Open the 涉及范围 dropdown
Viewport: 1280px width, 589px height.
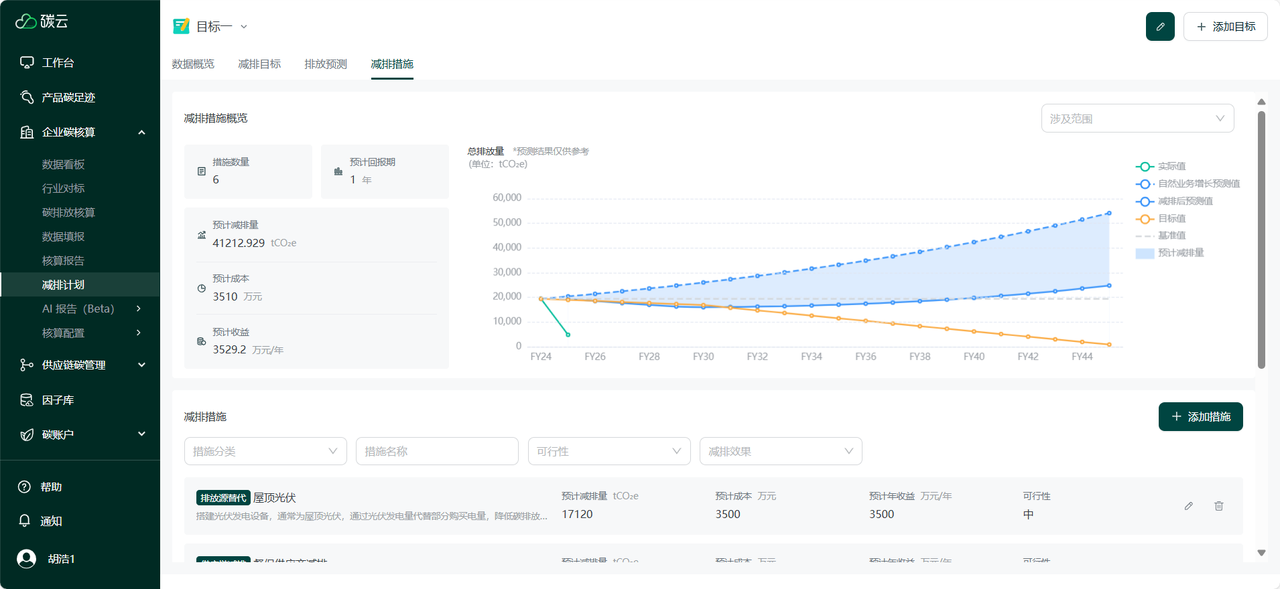point(1137,119)
